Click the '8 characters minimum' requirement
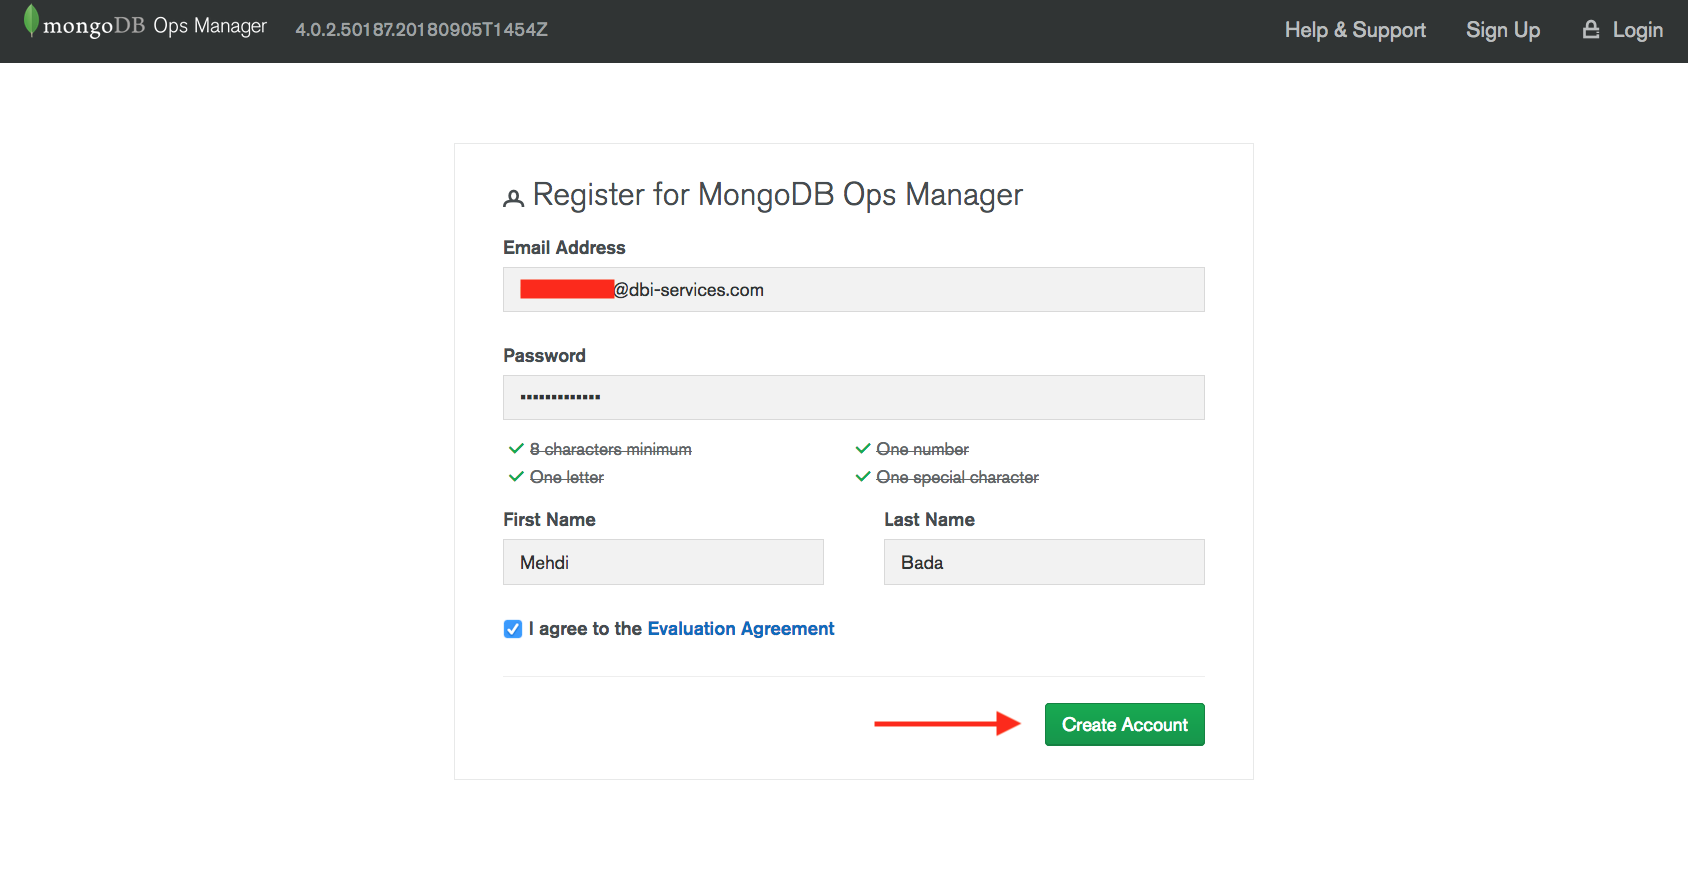1688x878 pixels. click(611, 450)
